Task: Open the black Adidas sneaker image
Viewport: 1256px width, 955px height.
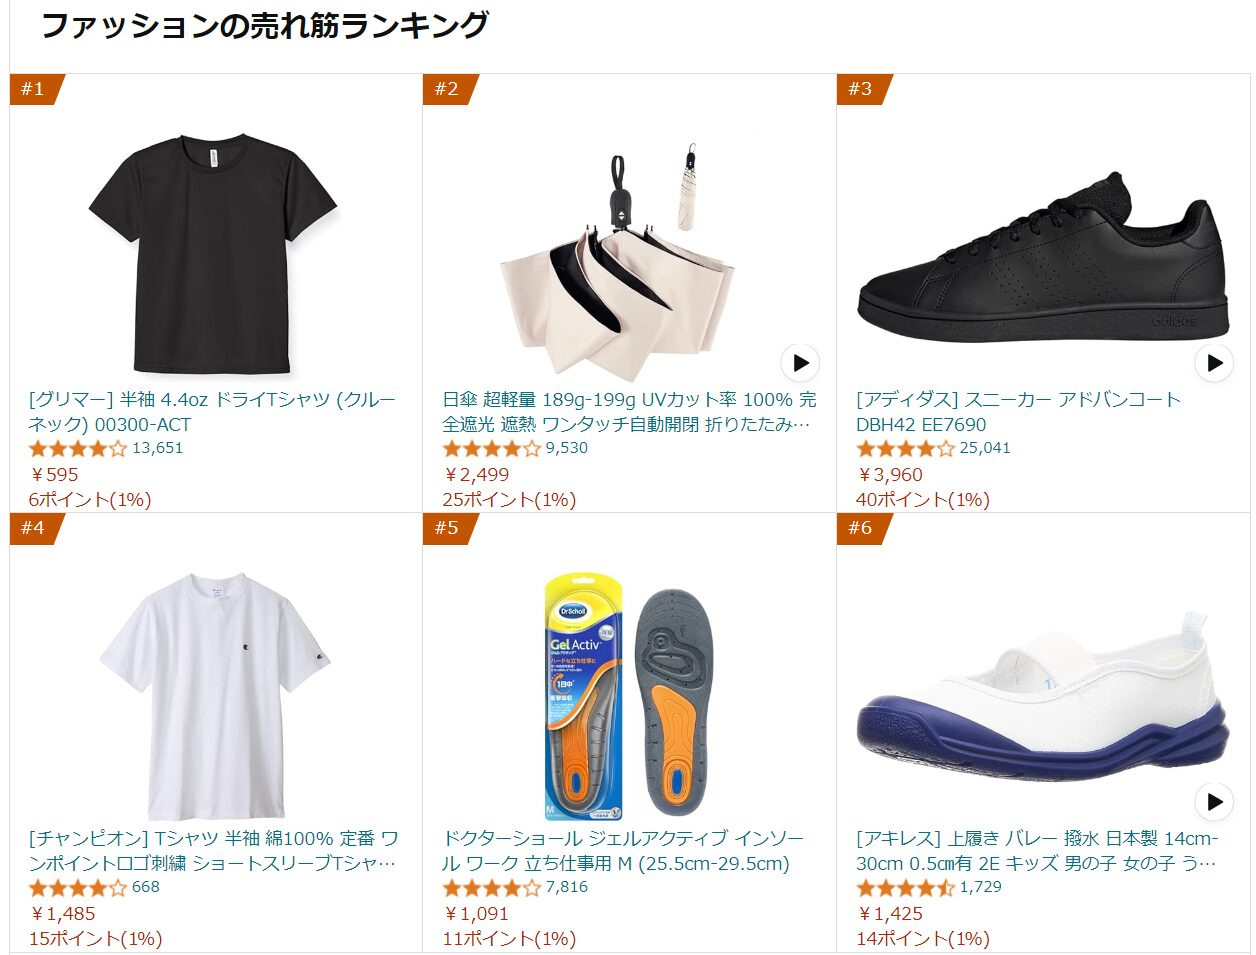Action: (x=1043, y=257)
